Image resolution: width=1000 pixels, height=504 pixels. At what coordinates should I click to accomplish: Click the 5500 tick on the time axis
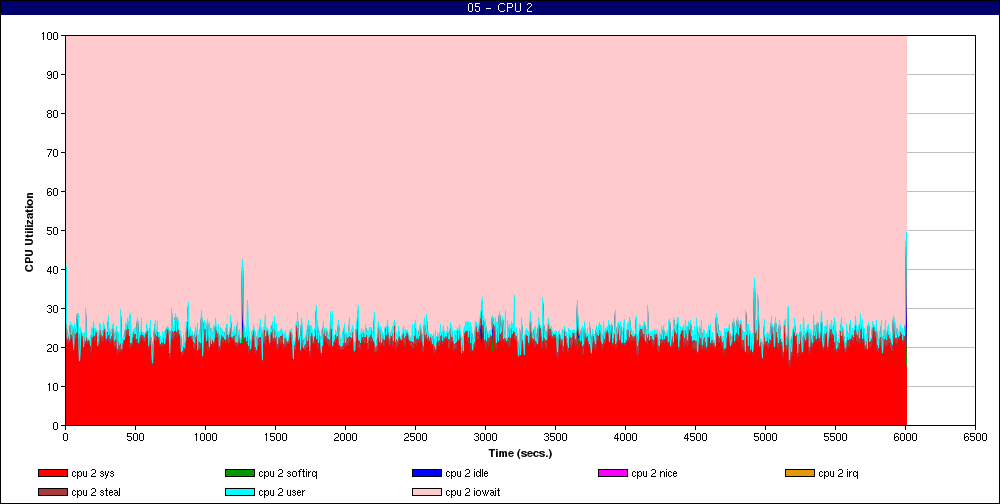coord(835,438)
